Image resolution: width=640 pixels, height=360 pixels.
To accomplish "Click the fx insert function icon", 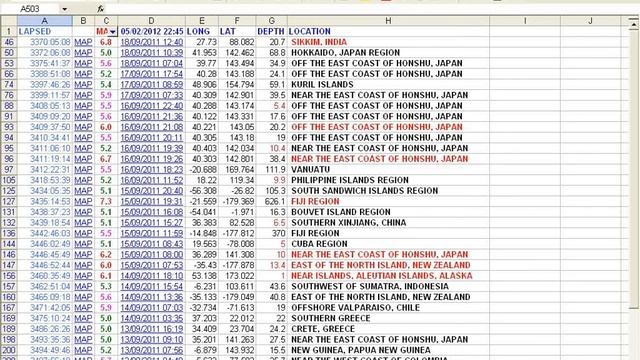I will [100, 9].
